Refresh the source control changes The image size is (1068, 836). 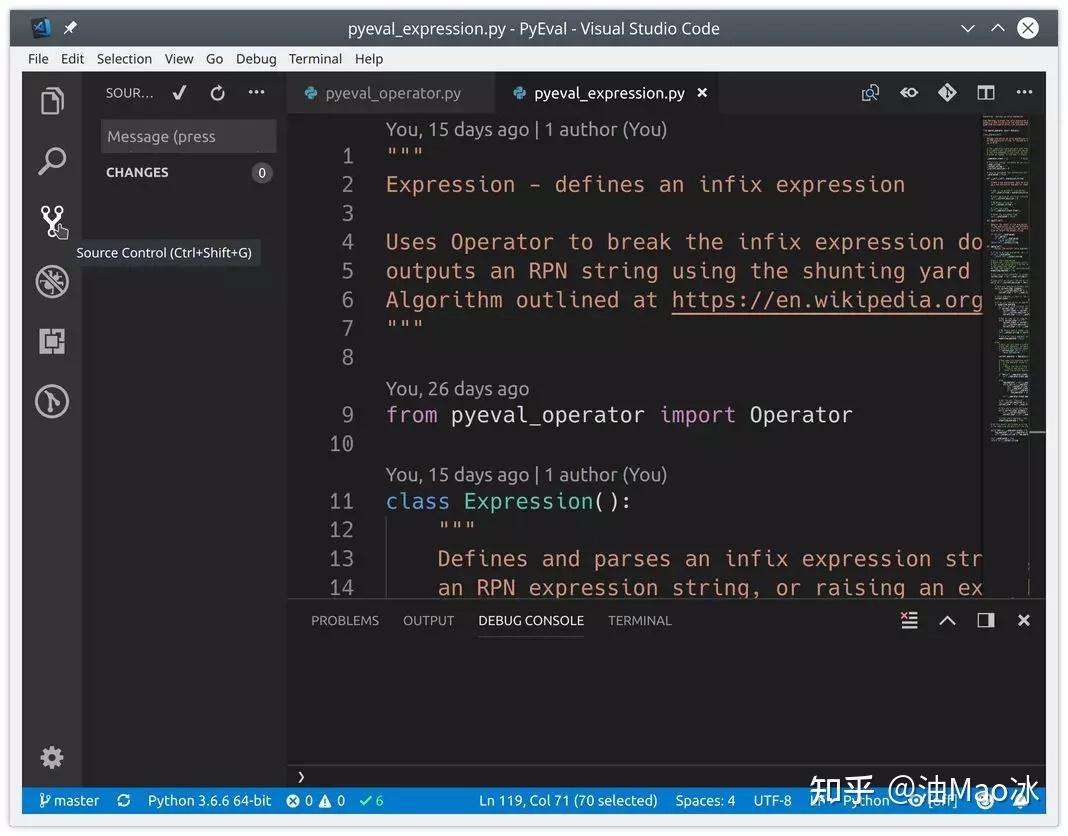(217, 92)
